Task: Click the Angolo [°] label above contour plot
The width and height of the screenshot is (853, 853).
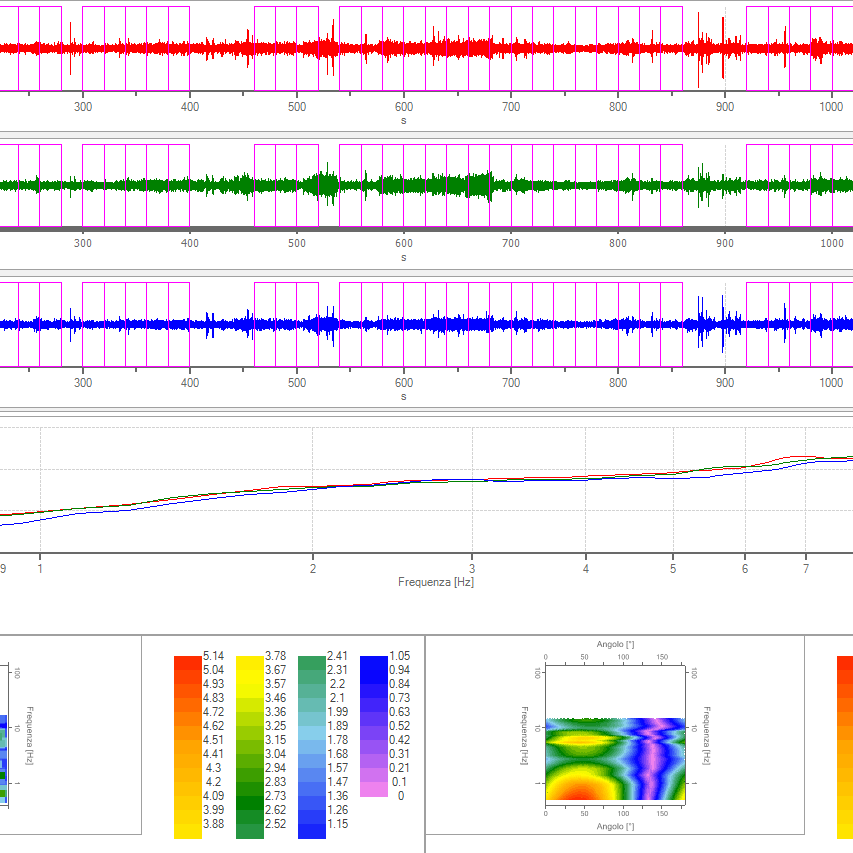Action: click(615, 645)
